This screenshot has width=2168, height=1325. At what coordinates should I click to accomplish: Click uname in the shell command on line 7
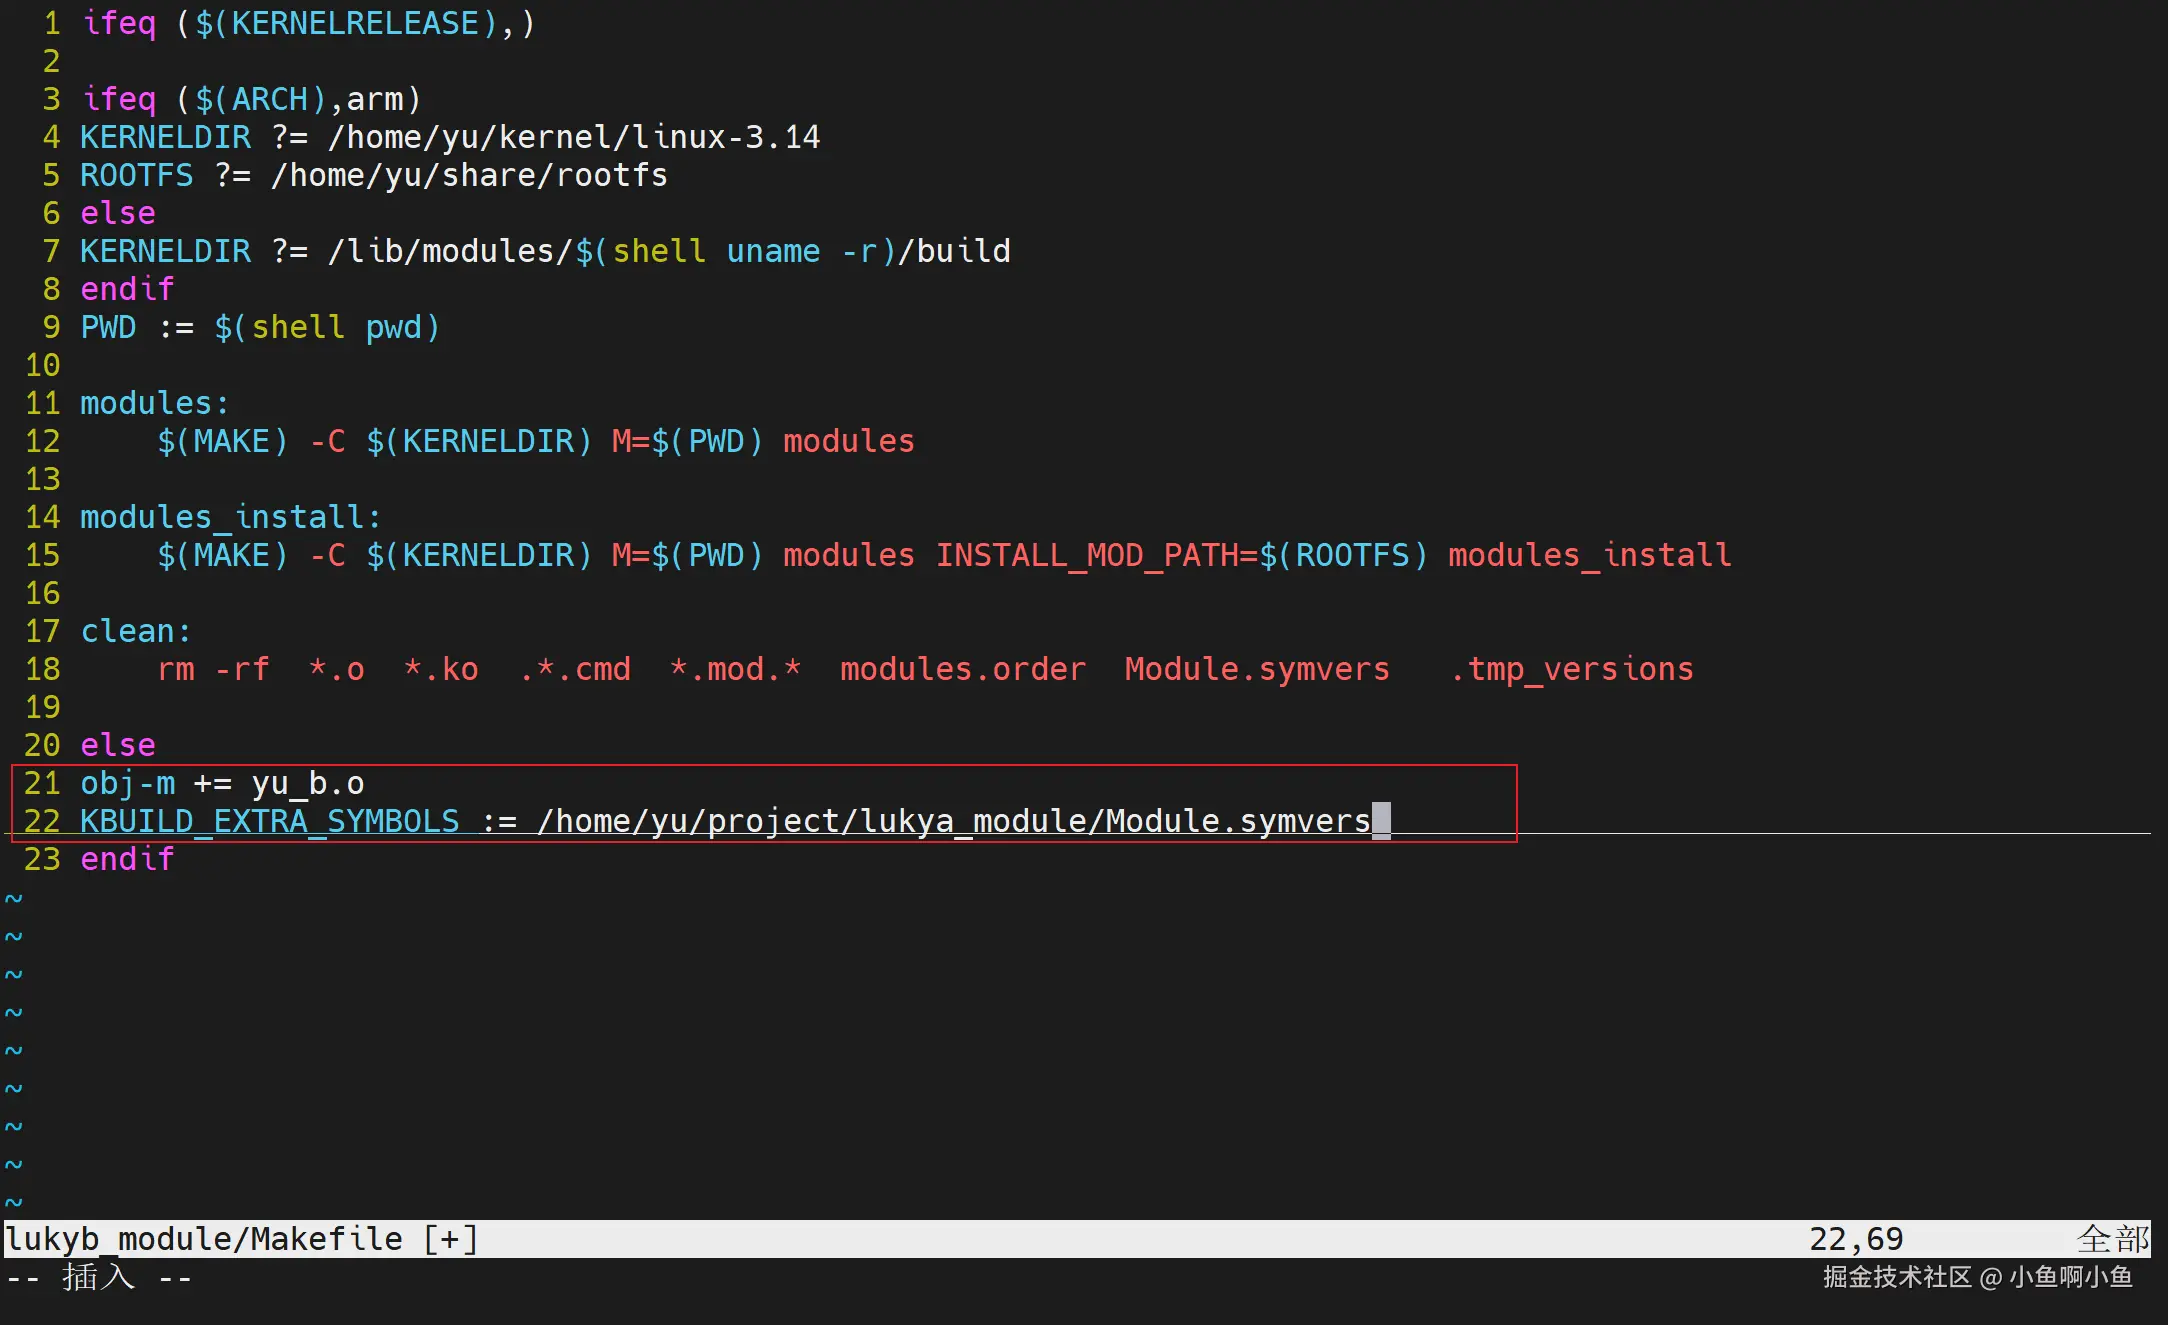tap(773, 251)
